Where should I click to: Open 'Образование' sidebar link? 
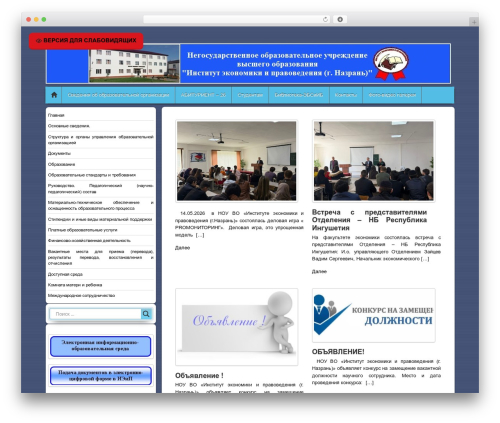click(61, 164)
